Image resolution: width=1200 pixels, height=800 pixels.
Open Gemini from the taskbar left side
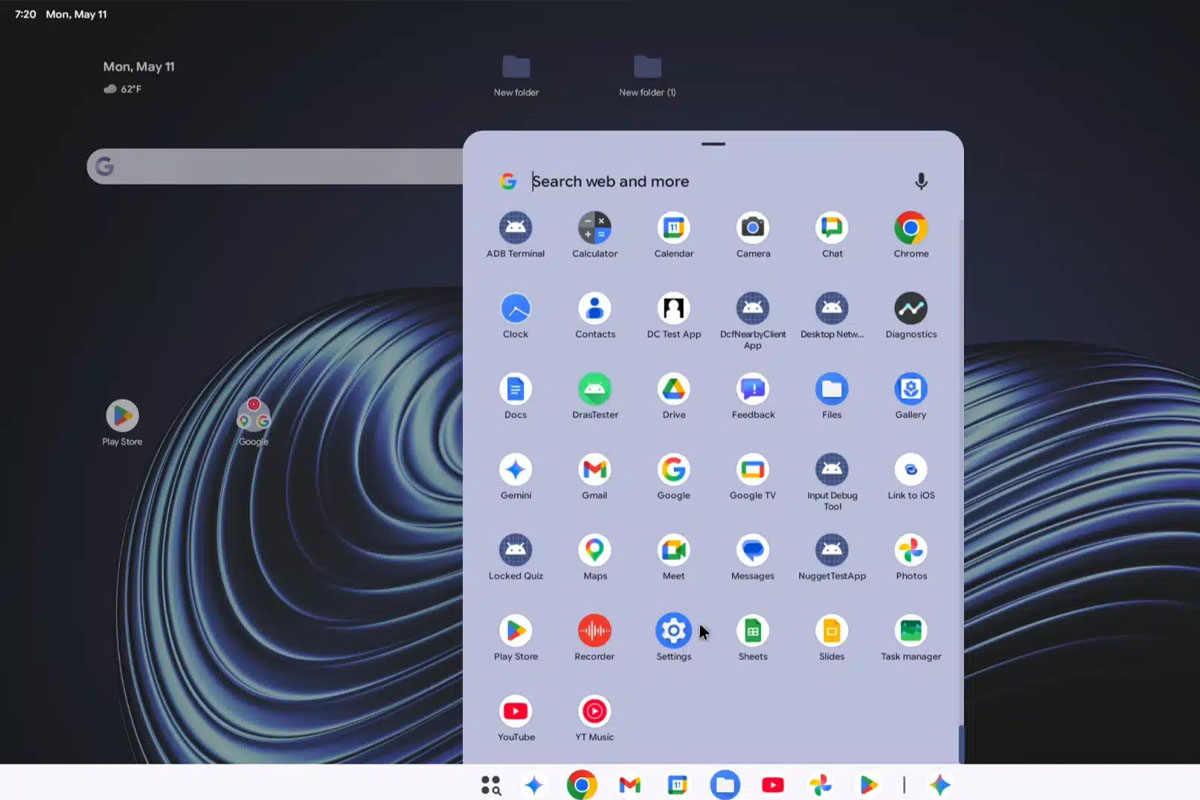click(534, 785)
